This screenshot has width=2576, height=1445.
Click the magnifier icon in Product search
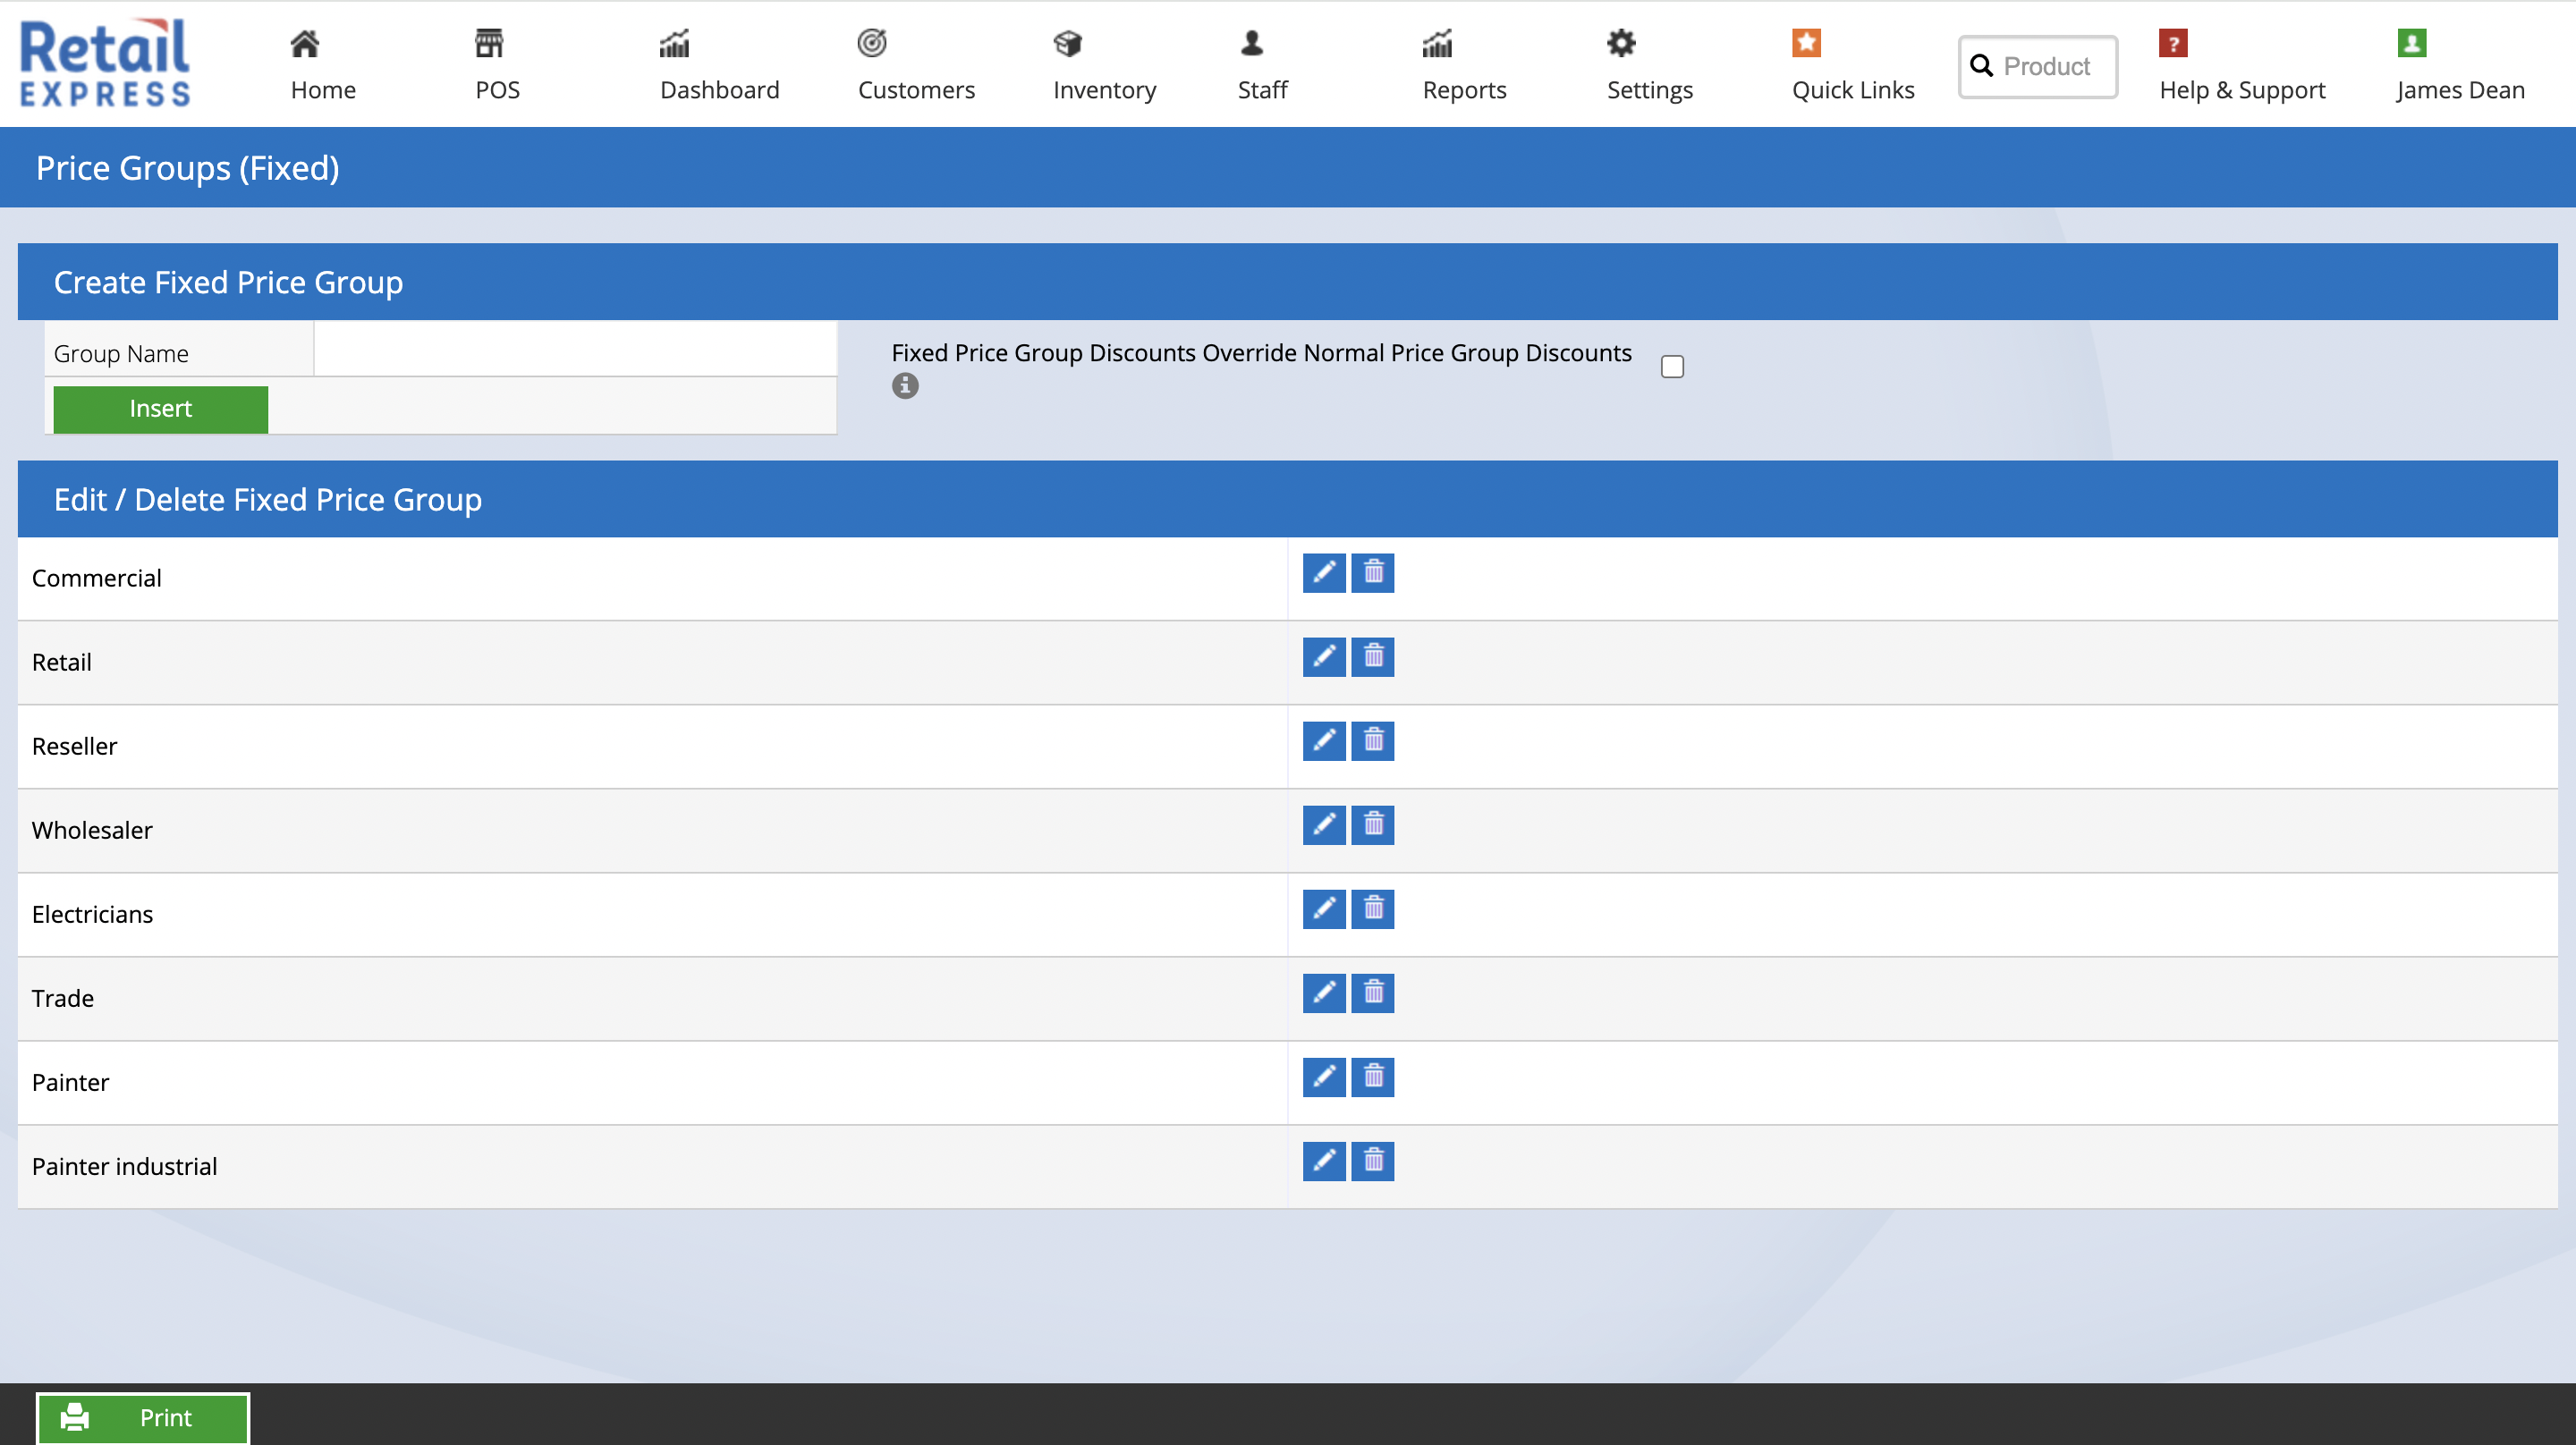(x=1981, y=66)
